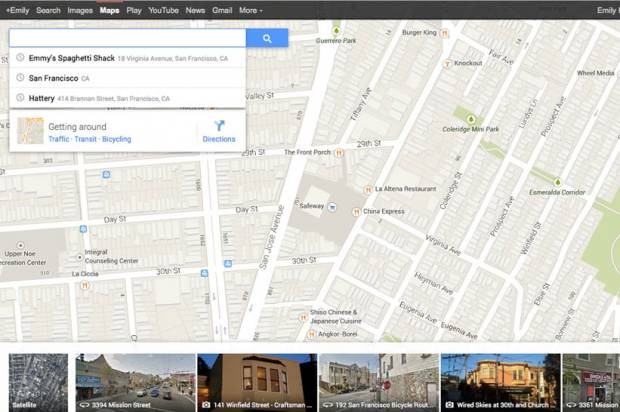The width and height of the screenshot is (620, 412).
Task: Click inside the map search box
Action: pos(127,38)
